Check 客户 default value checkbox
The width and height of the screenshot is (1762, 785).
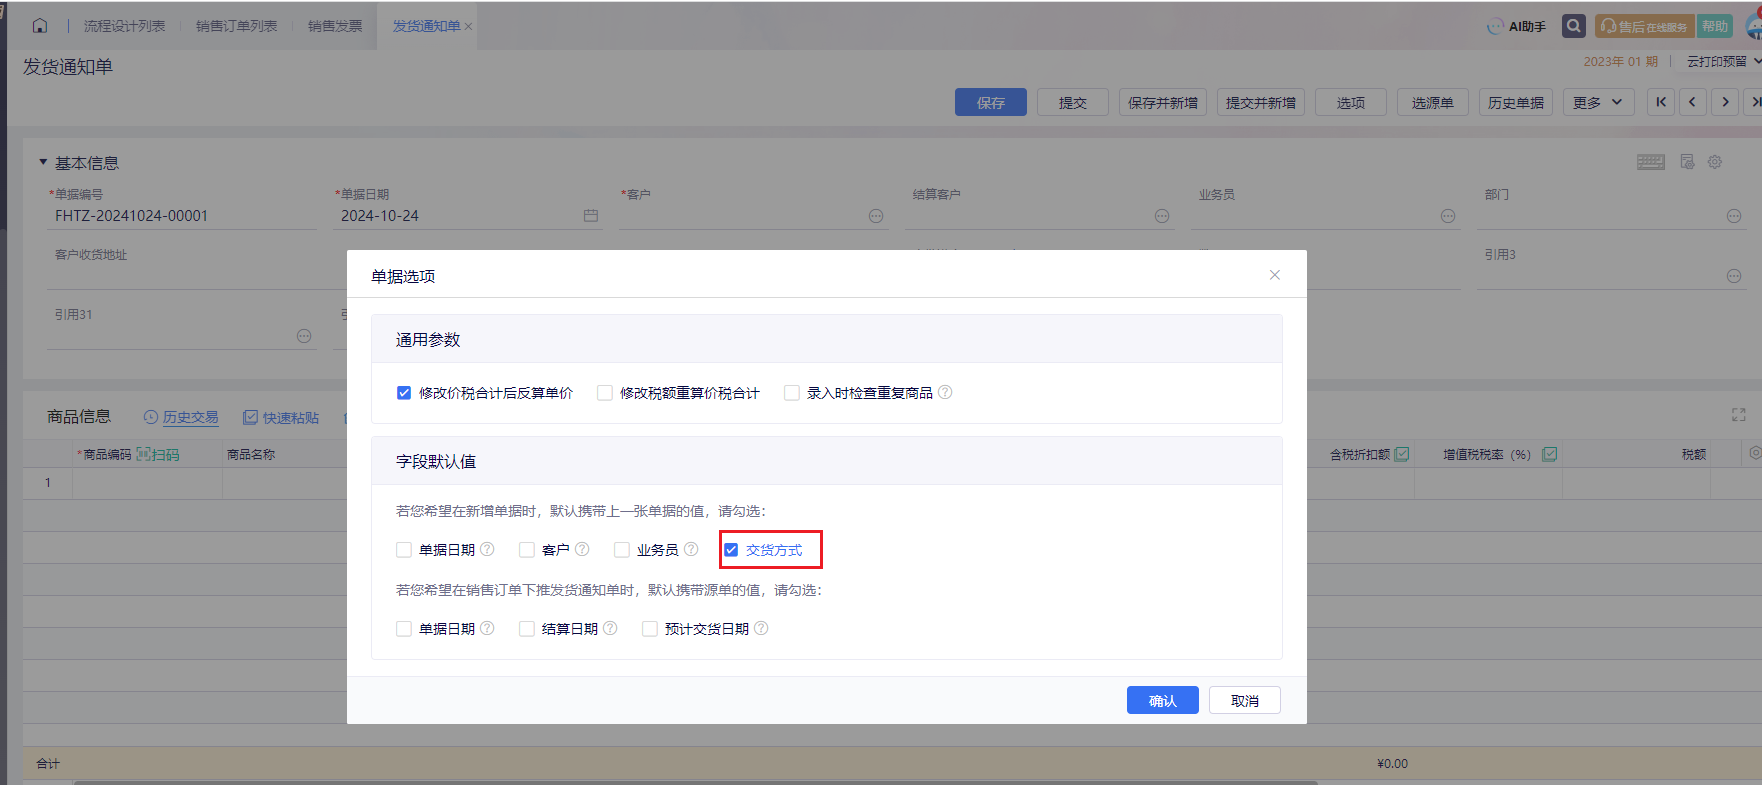click(527, 550)
